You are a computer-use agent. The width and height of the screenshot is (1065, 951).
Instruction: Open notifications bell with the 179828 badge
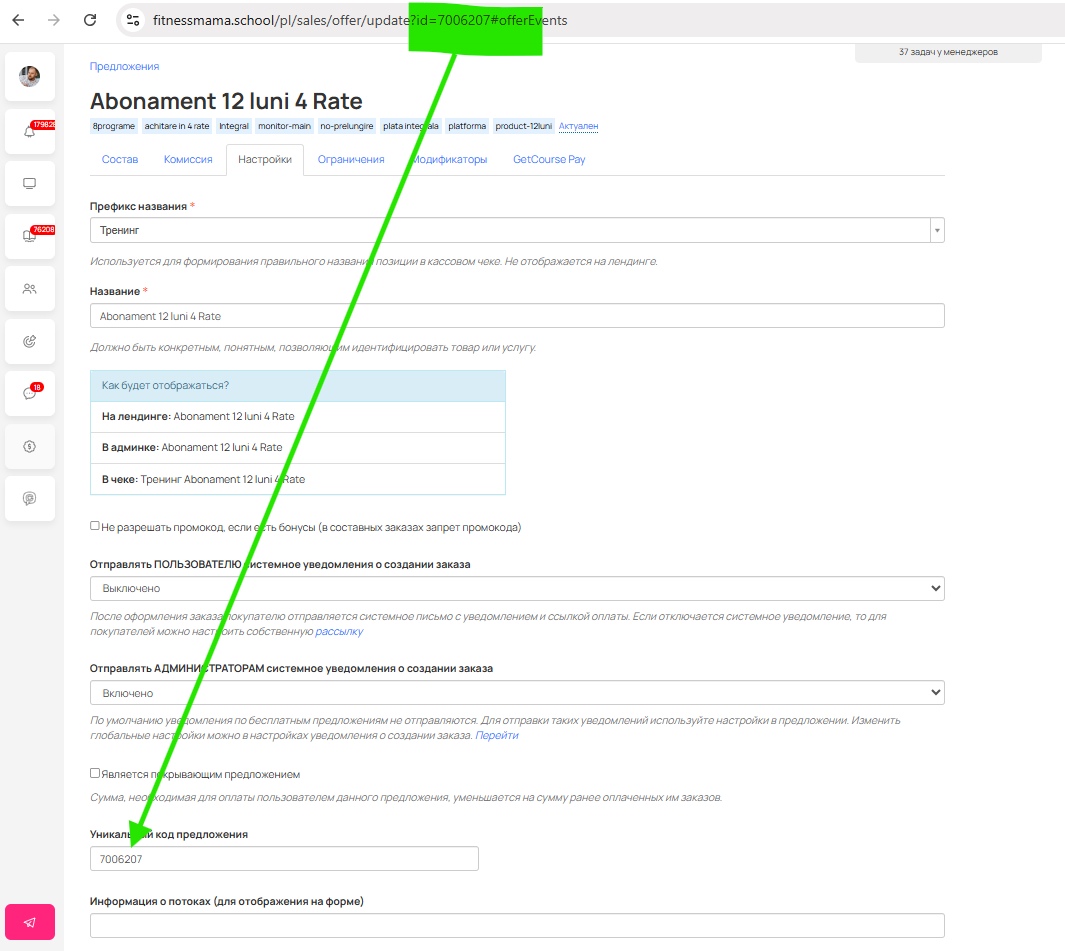coord(30,131)
